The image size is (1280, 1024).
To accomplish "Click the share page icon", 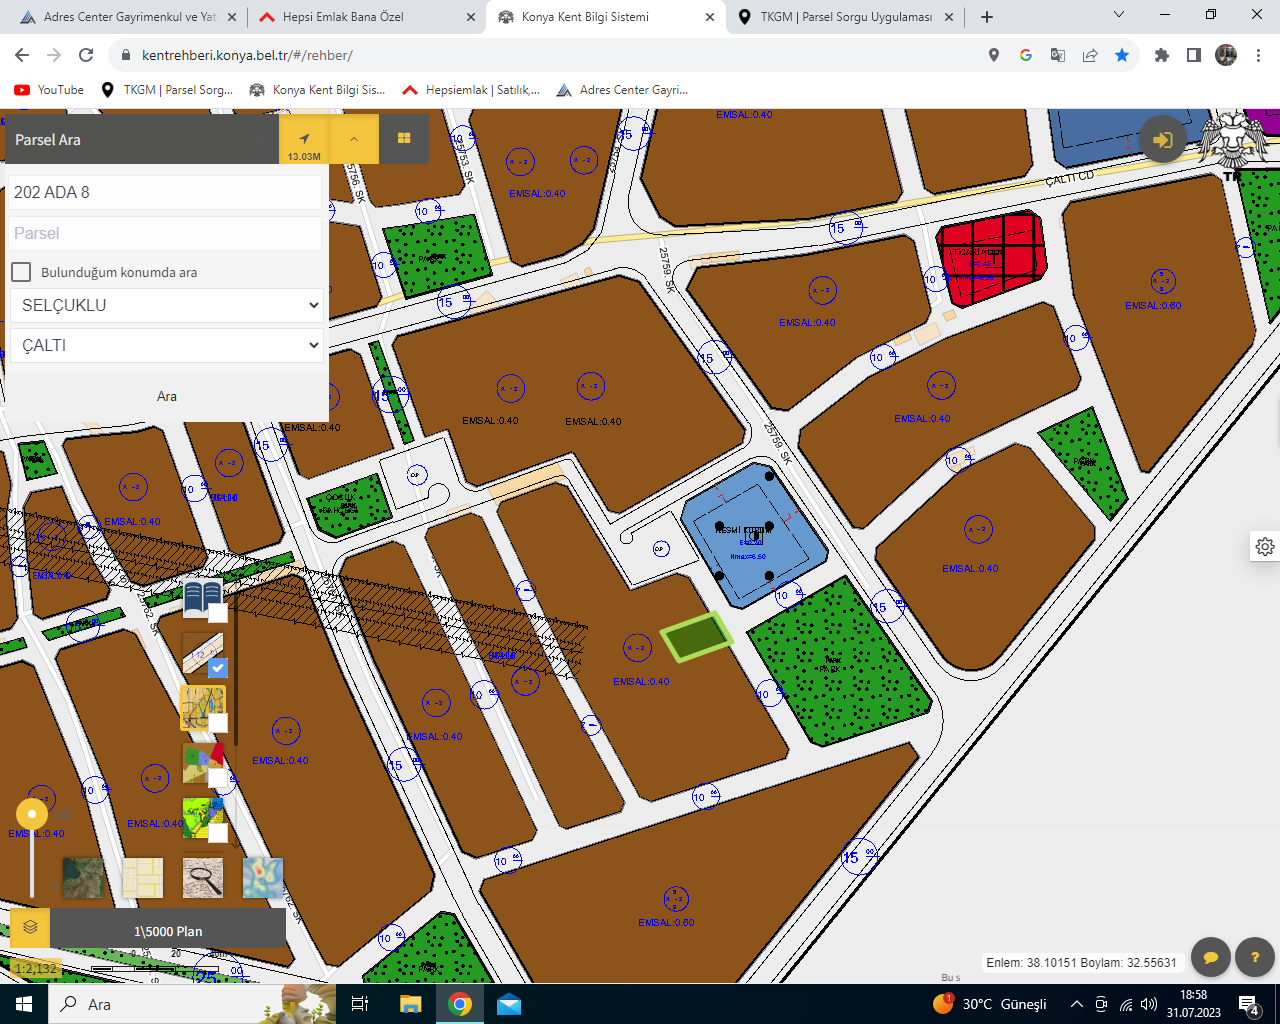I will [x=1090, y=55].
